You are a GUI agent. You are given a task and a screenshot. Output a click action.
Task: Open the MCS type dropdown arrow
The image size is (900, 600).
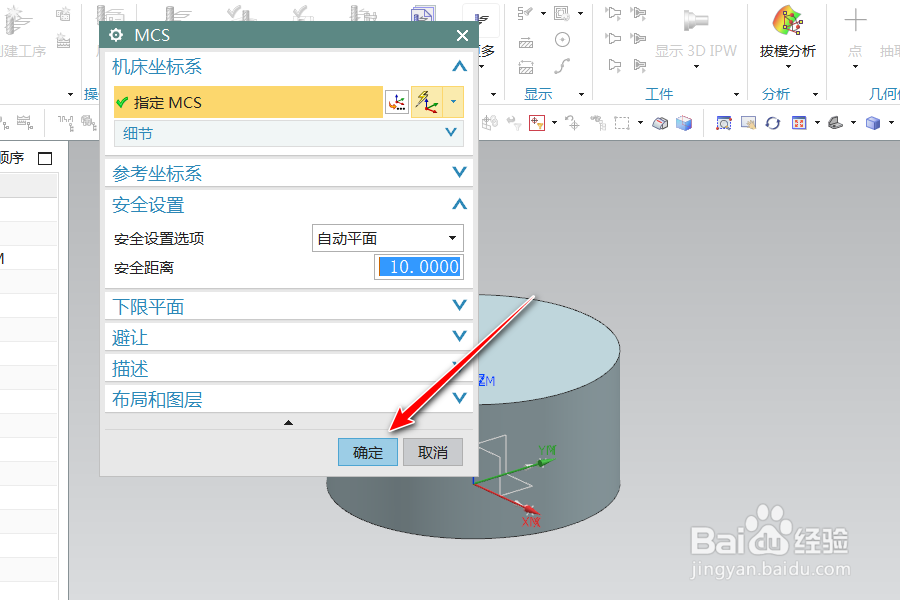coord(453,102)
